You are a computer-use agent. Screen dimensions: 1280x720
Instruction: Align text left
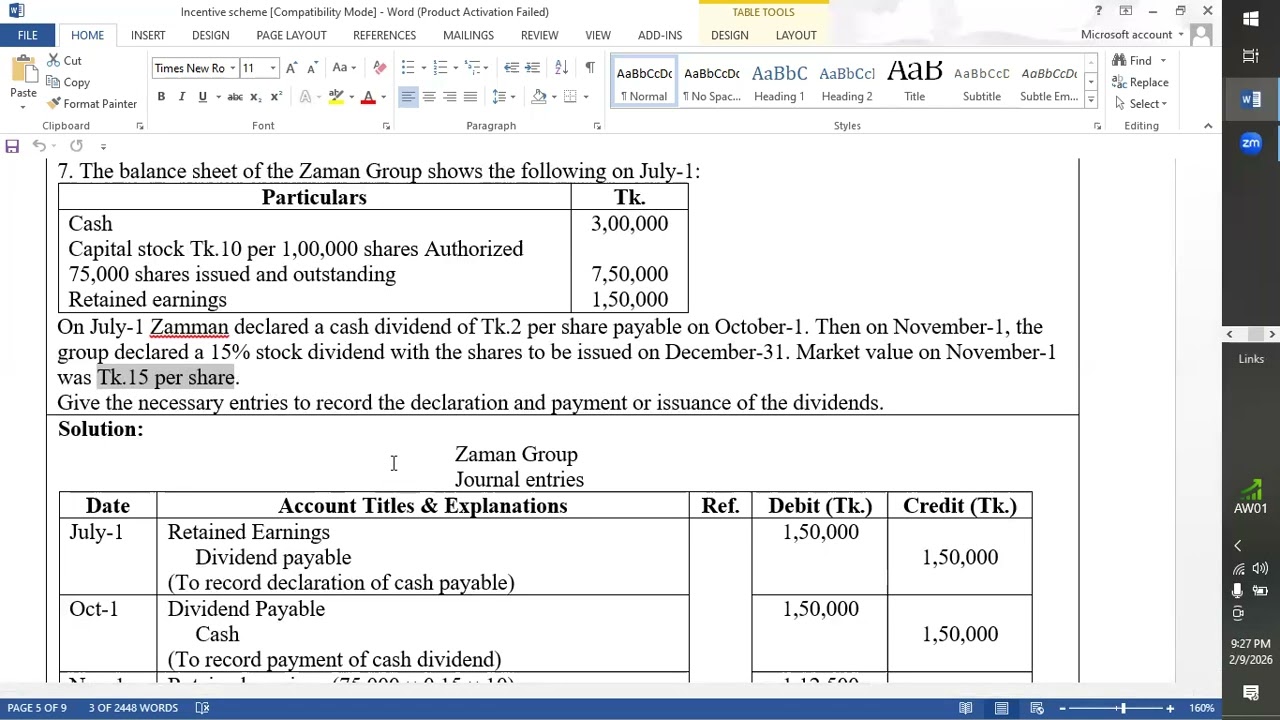408,97
